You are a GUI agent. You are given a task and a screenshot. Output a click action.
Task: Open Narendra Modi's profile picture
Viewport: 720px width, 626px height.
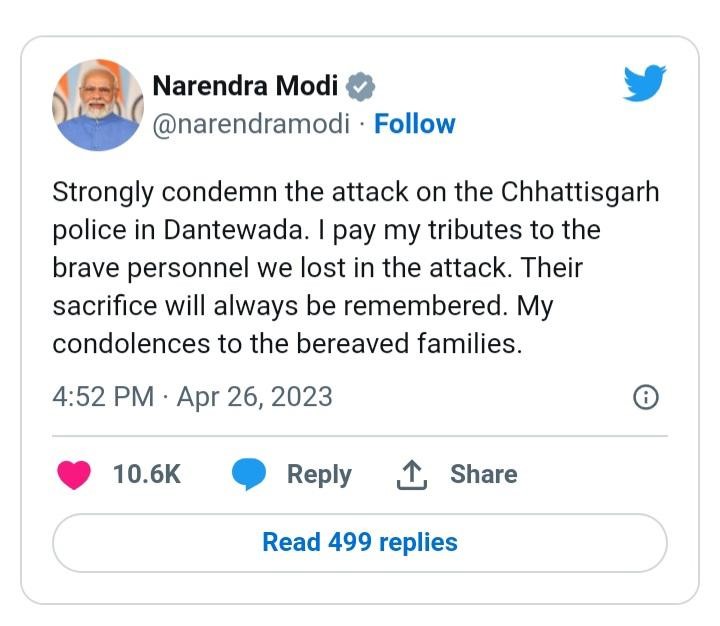coord(97,105)
